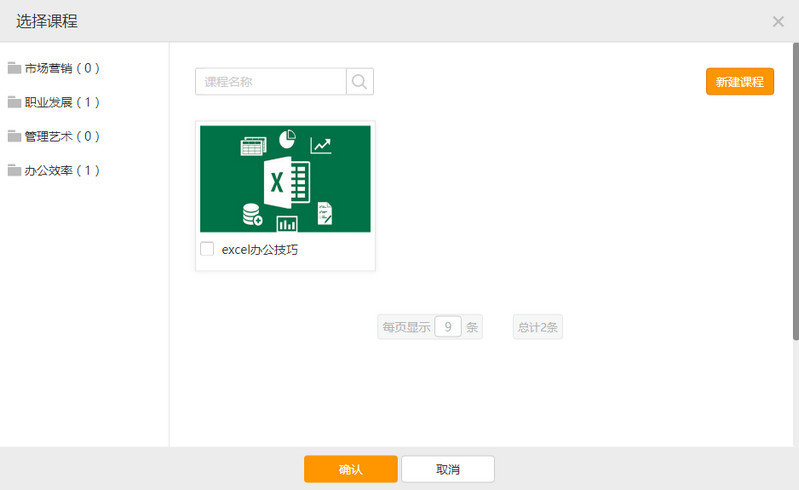
Task: Click the folder icon beside 办公效率
Action: coord(14,171)
